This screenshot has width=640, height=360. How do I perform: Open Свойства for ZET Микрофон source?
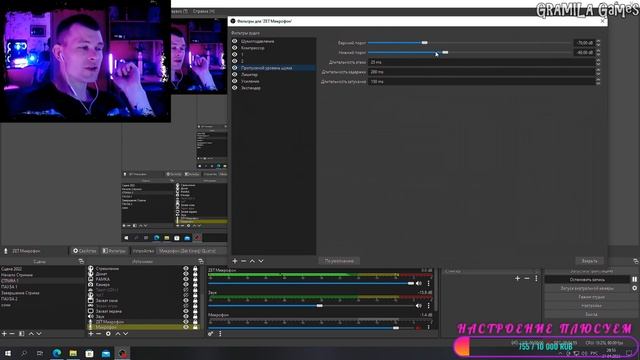[84, 251]
